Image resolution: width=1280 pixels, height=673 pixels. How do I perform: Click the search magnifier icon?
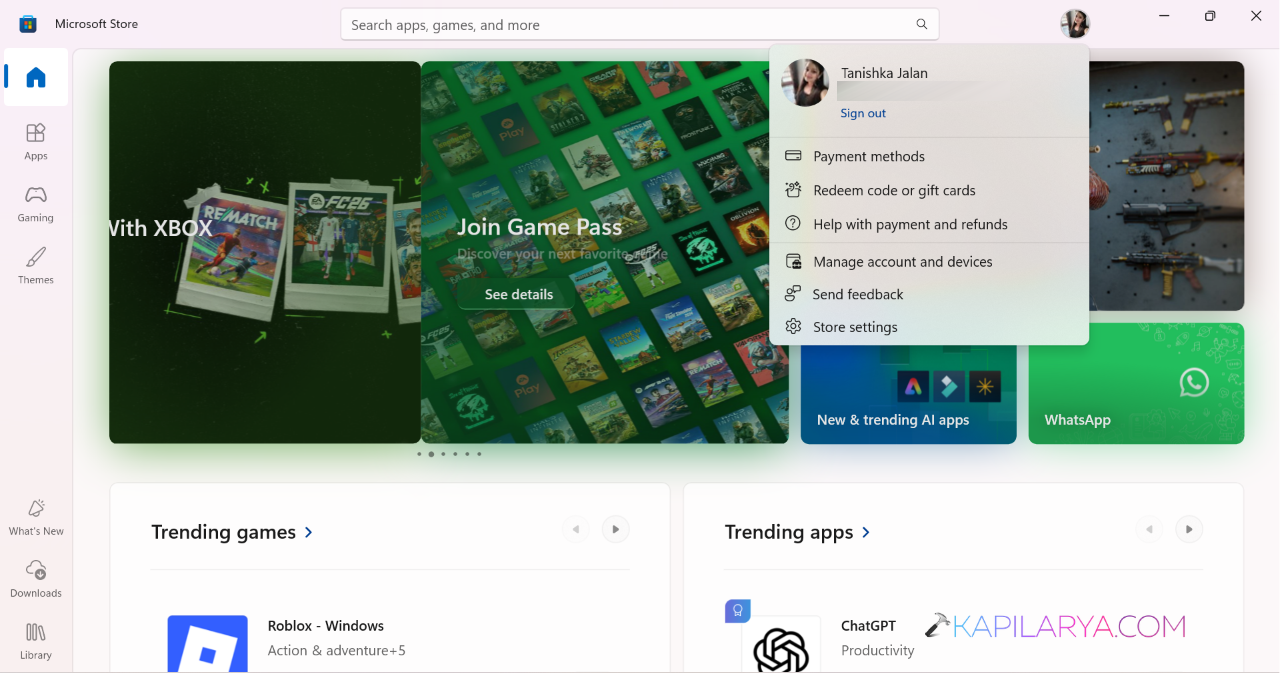(x=921, y=24)
